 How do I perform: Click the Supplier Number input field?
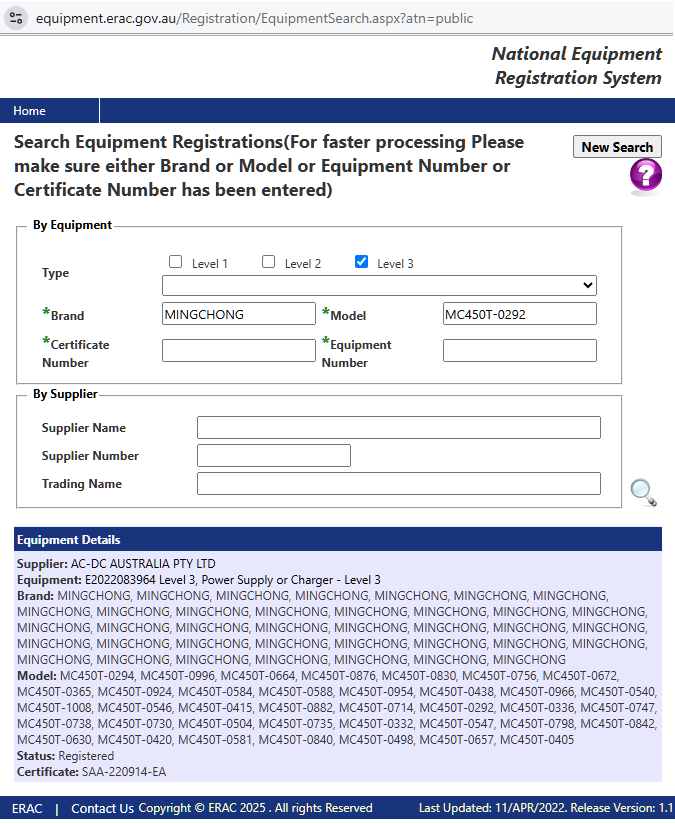(273, 455)
